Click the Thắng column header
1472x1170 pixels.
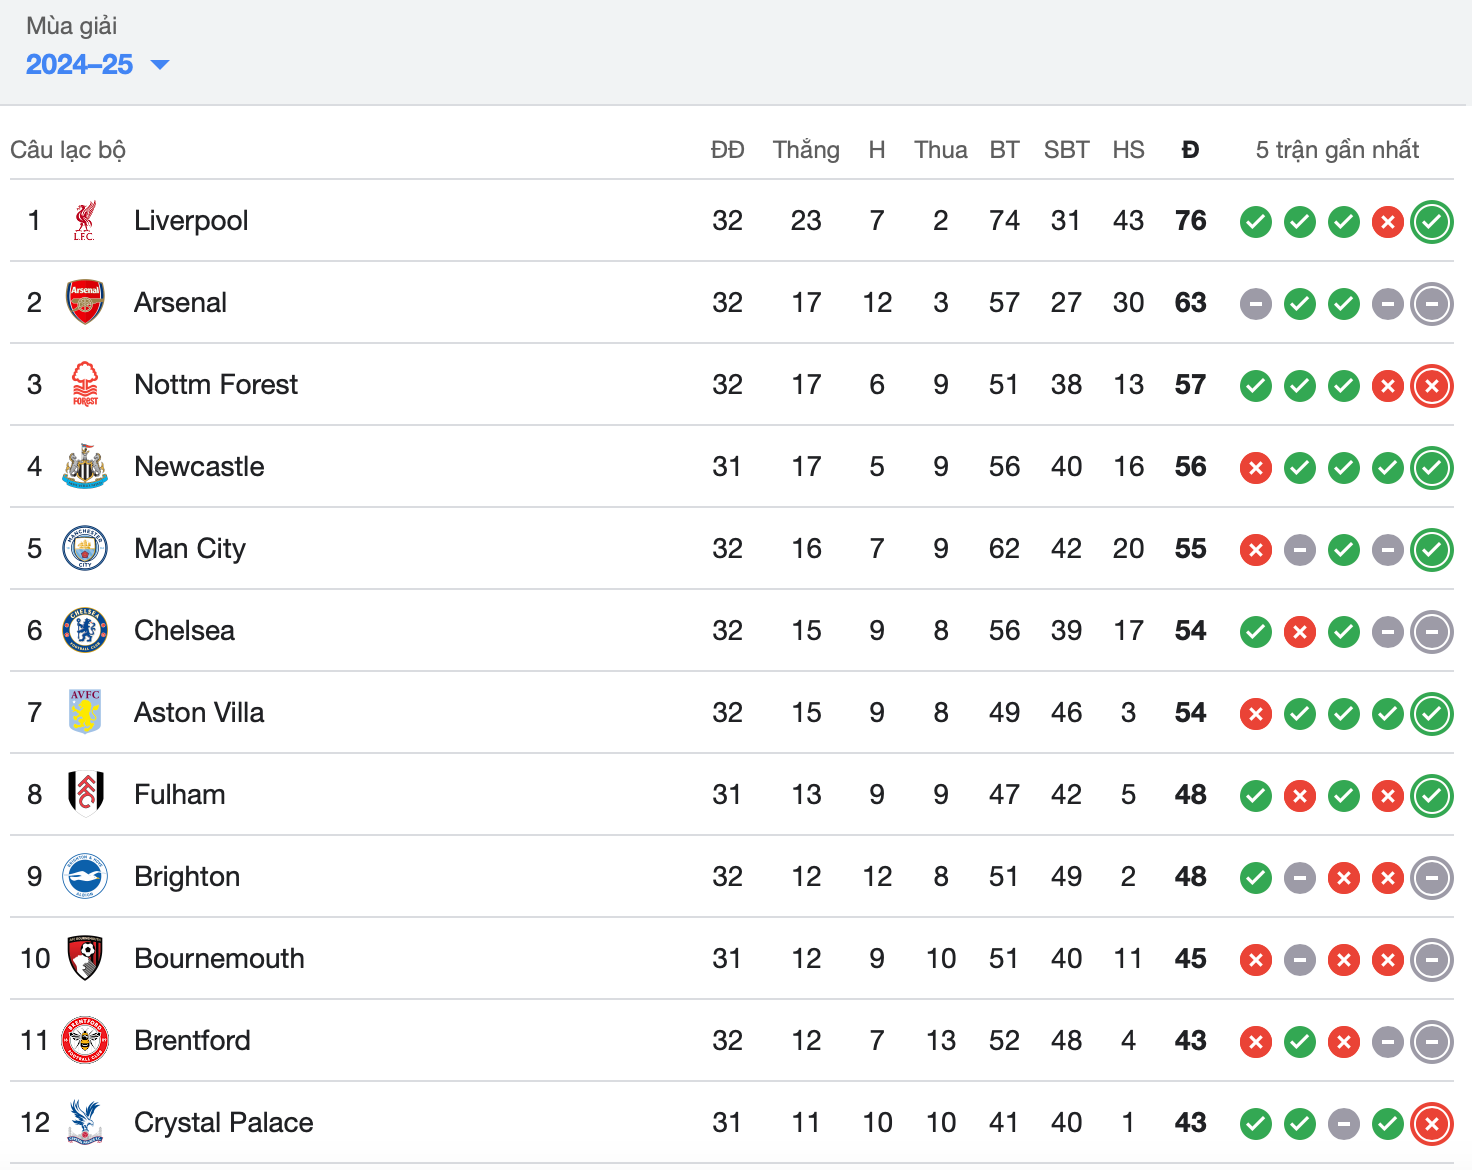[806, 150]
